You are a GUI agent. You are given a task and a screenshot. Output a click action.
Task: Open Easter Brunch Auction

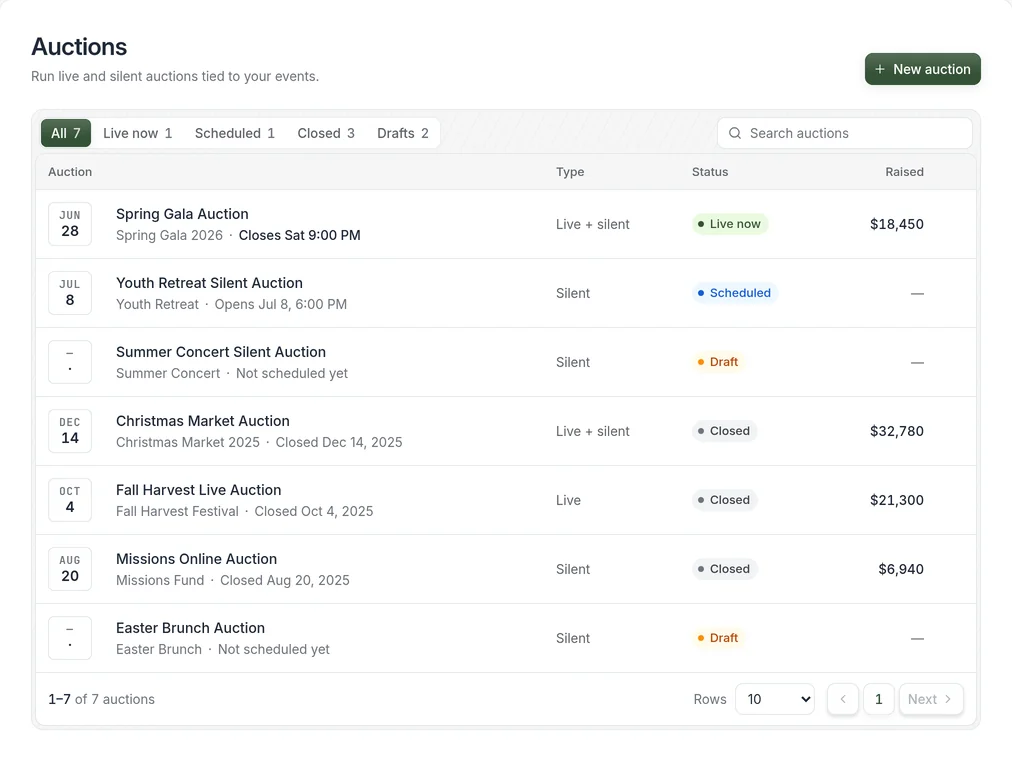pyautogui.click(x=190, y=628)
